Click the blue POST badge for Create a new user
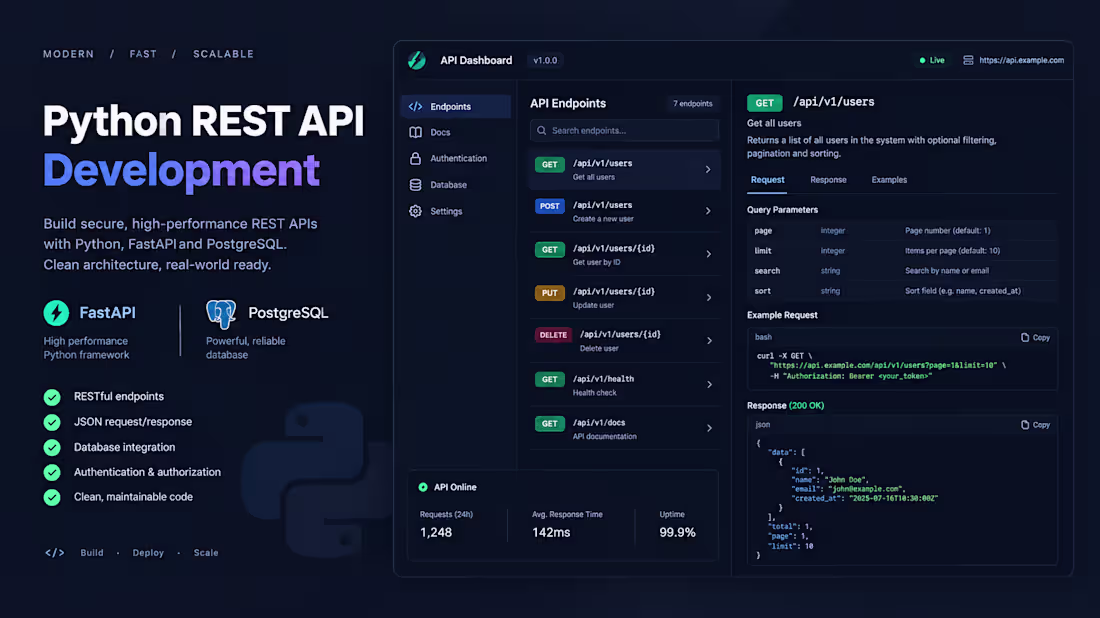This screenshot has width=1100, height=618. click(x=550, y=206)
